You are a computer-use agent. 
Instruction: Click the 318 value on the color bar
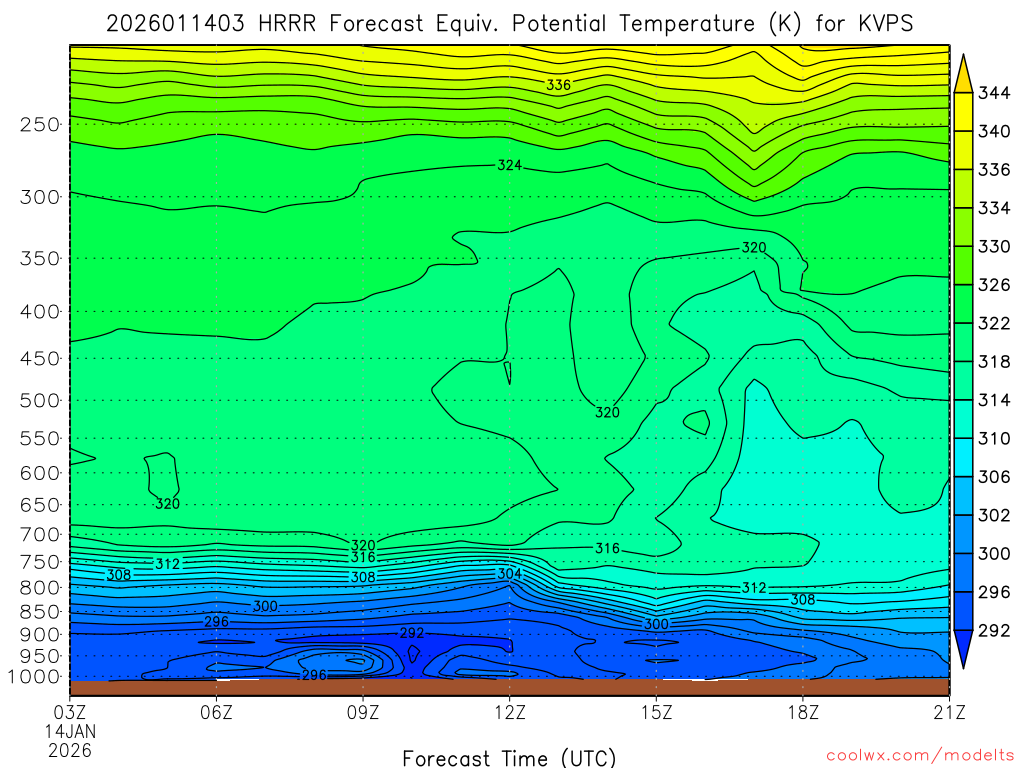pos(994,361)
